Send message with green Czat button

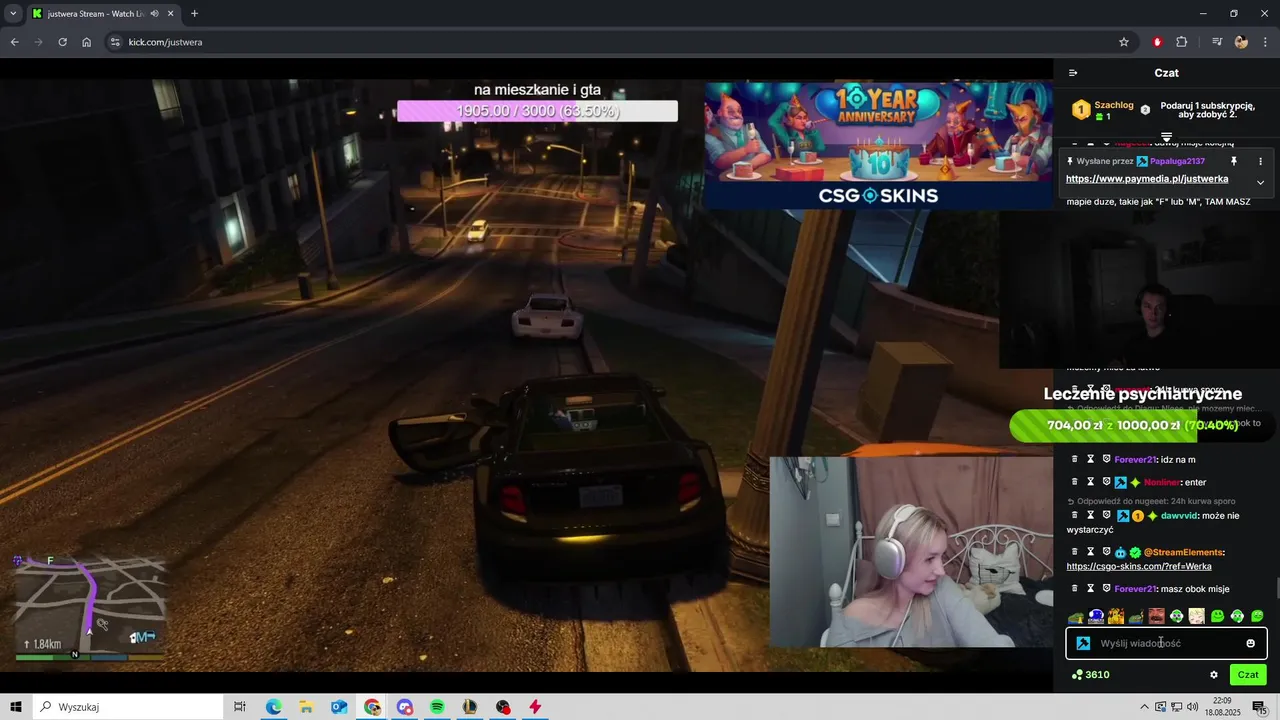tap(1248, 675)
